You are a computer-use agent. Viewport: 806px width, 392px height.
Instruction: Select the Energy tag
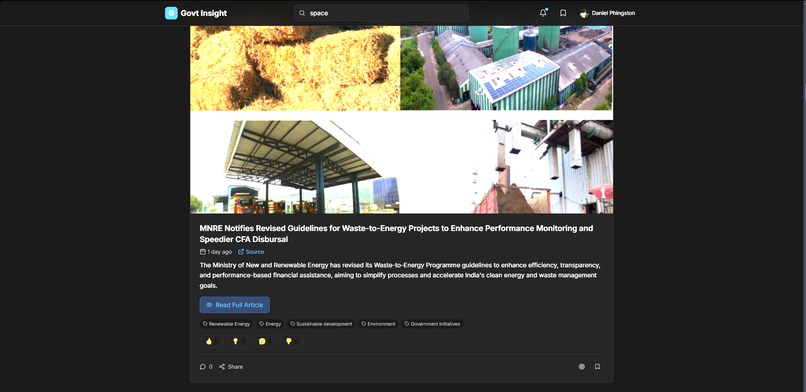pos(270,324)
